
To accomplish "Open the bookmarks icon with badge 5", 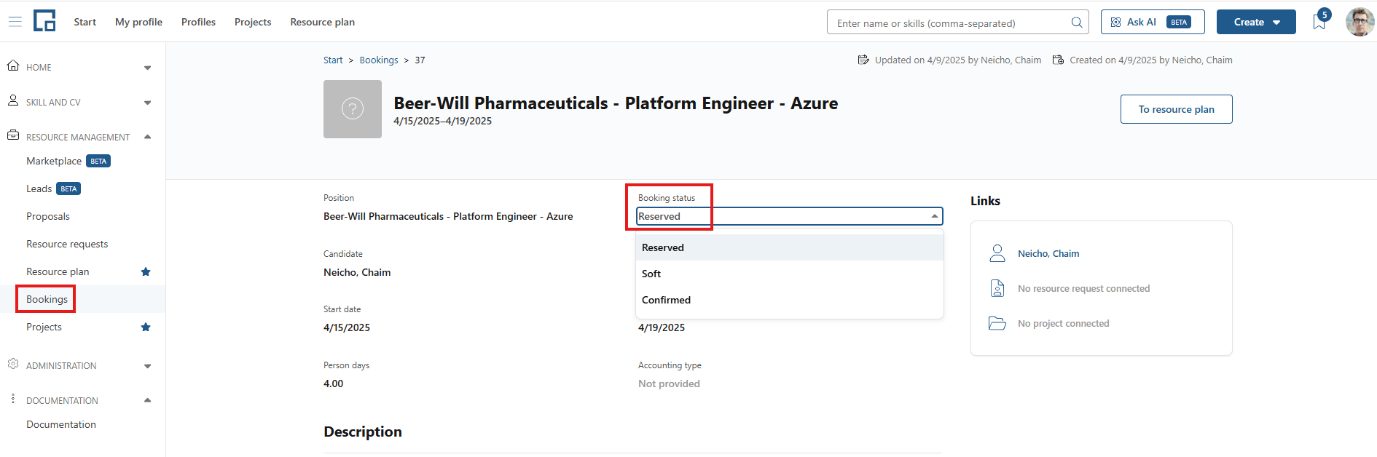I will click(x=1320, y=21).
